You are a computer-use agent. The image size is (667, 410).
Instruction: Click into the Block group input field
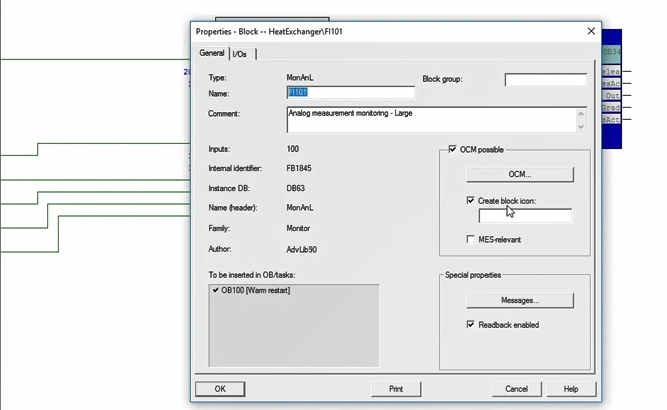(x=545, y=80)
